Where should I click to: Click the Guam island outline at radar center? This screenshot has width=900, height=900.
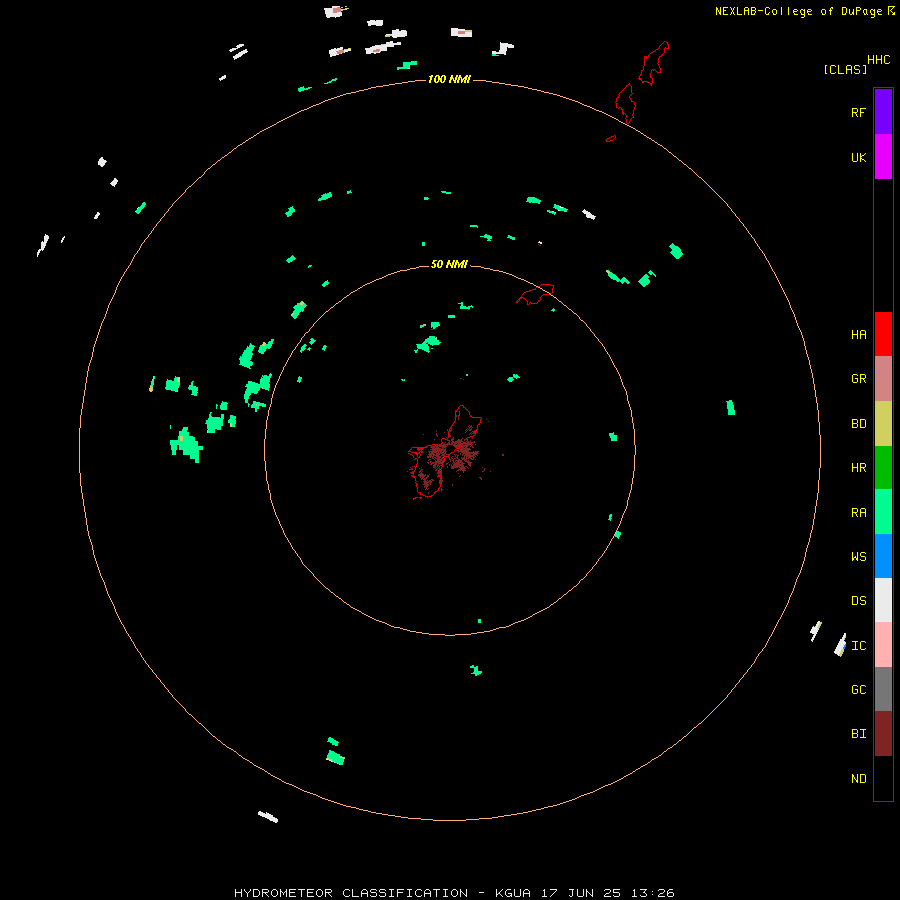click(x=445, y=453)
